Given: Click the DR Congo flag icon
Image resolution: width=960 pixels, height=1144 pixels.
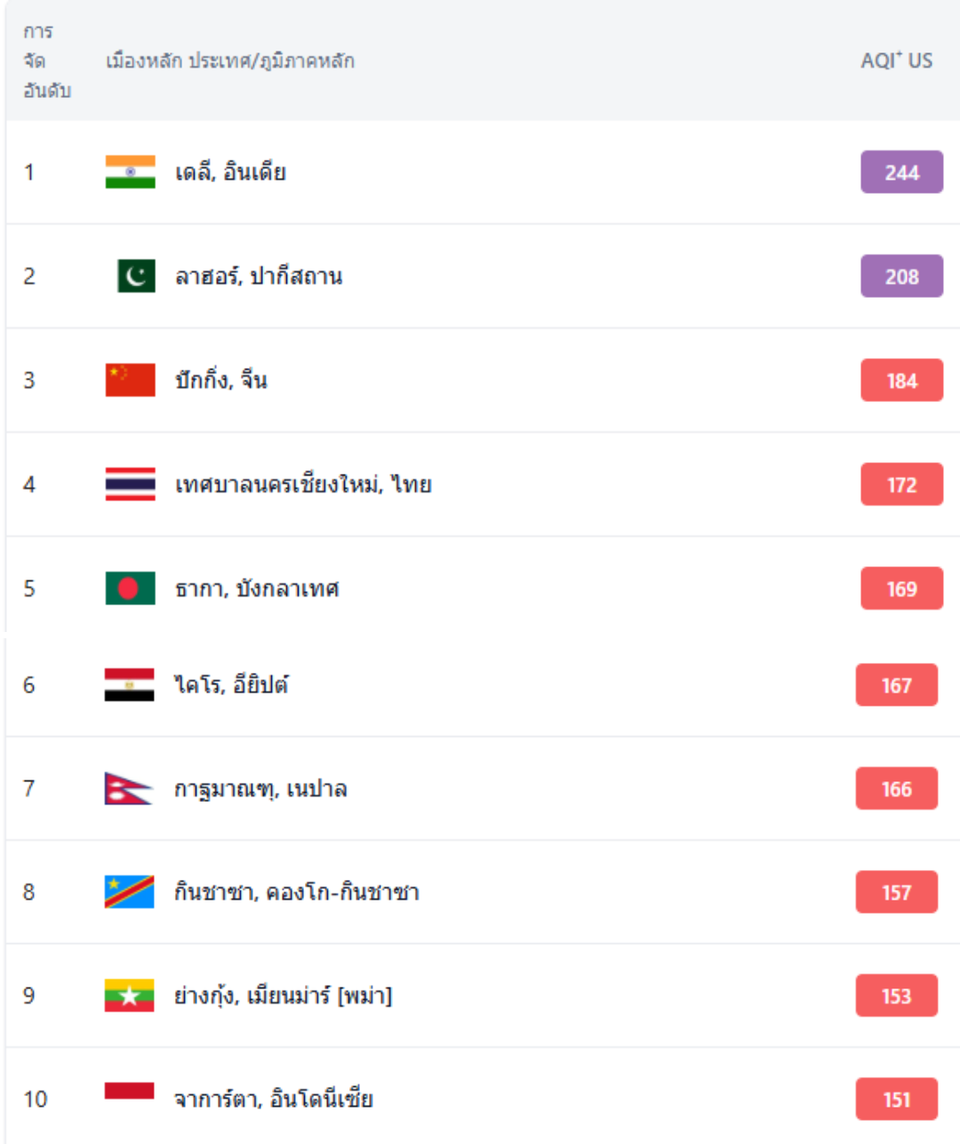Looking at the screenshot, I should [129, 892].
